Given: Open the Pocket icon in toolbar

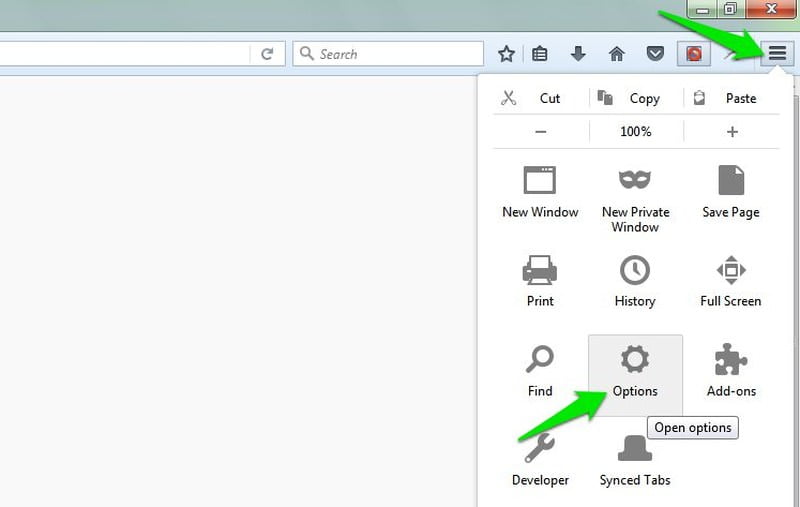Looking at the screenshot, I should [655, 54].
